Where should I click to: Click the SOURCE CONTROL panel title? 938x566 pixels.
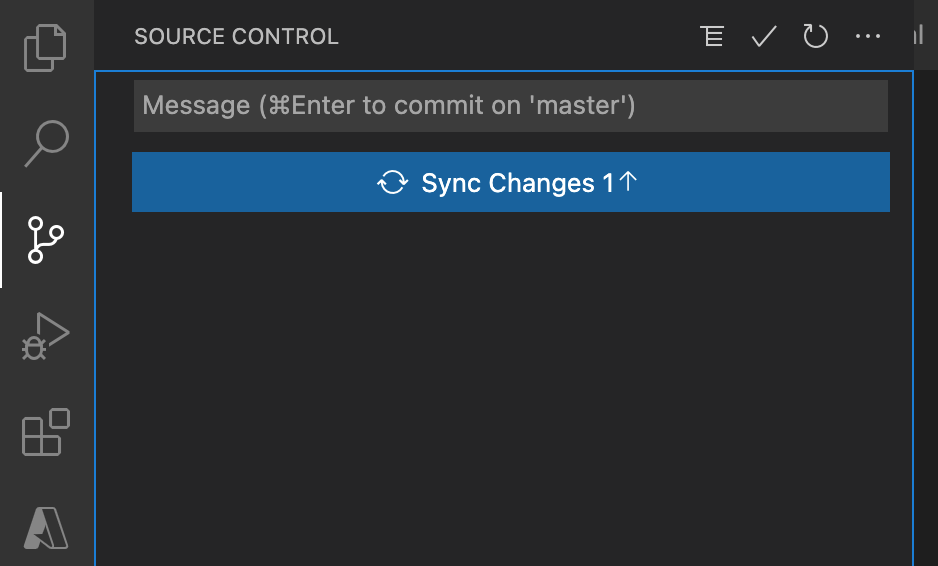pyautogui.click(x=236, y=37)
